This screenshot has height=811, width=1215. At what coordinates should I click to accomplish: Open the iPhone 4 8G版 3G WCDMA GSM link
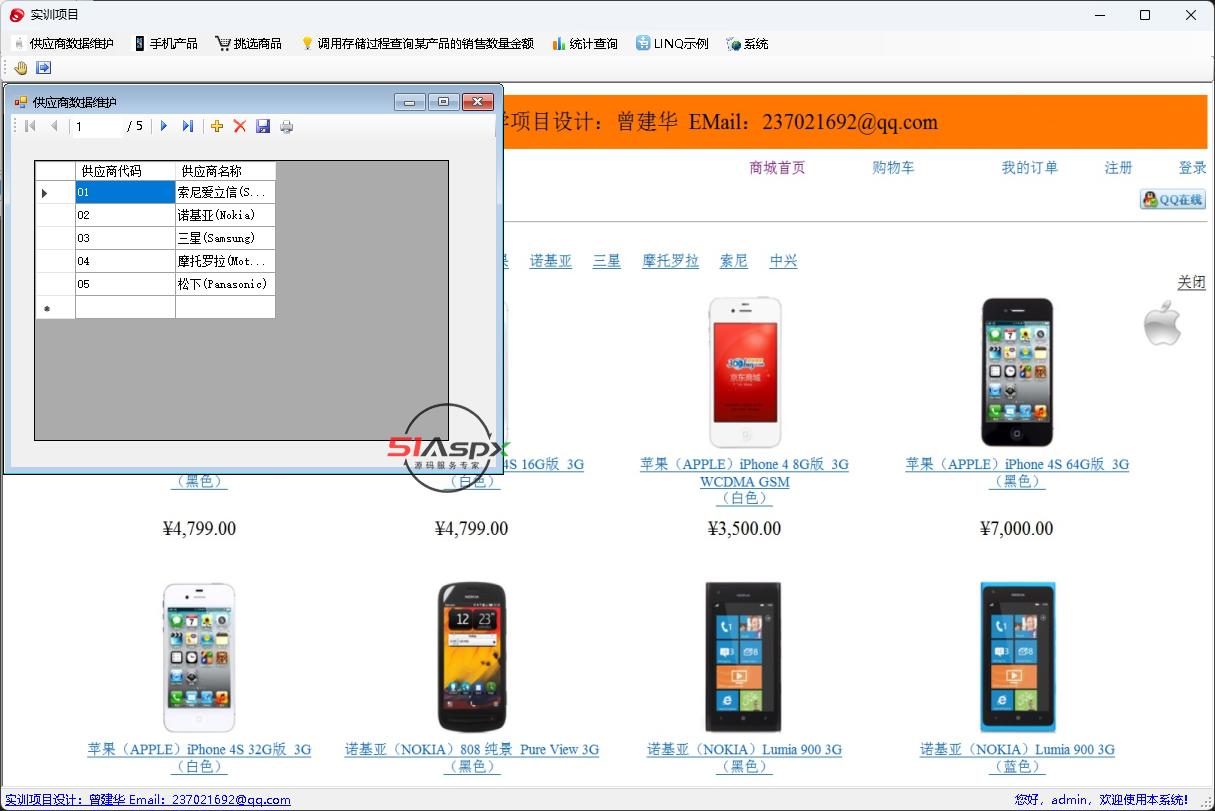coord(745,481)
